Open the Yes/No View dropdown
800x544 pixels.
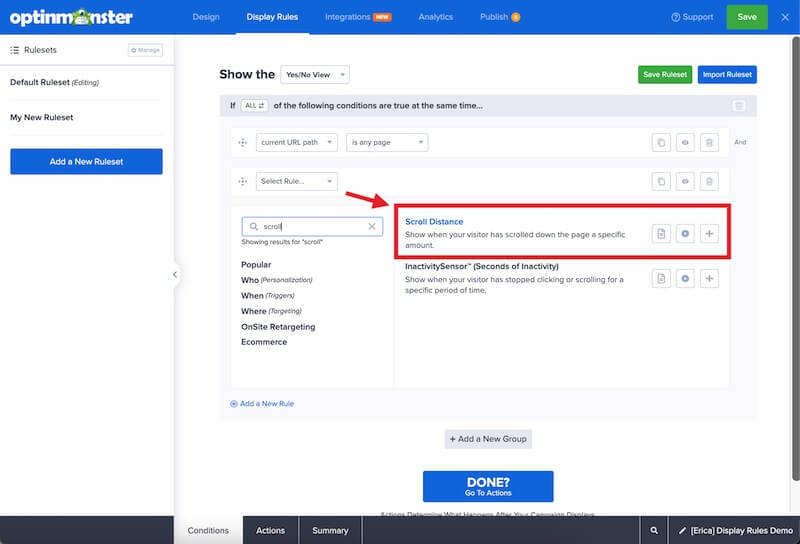(x=315, y=75)
